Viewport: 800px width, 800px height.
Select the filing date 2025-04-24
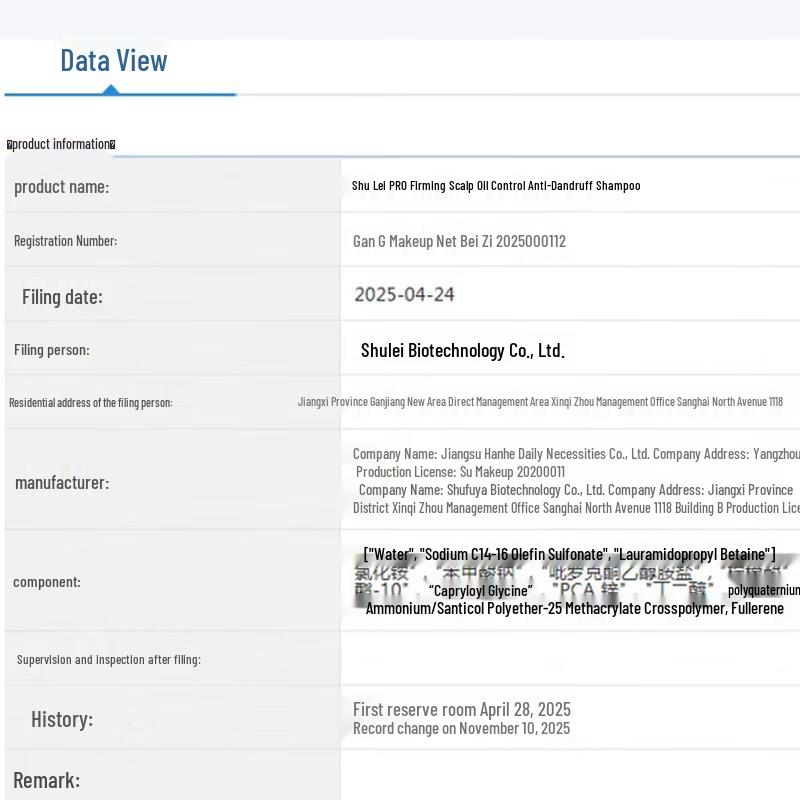coord(404,294)
